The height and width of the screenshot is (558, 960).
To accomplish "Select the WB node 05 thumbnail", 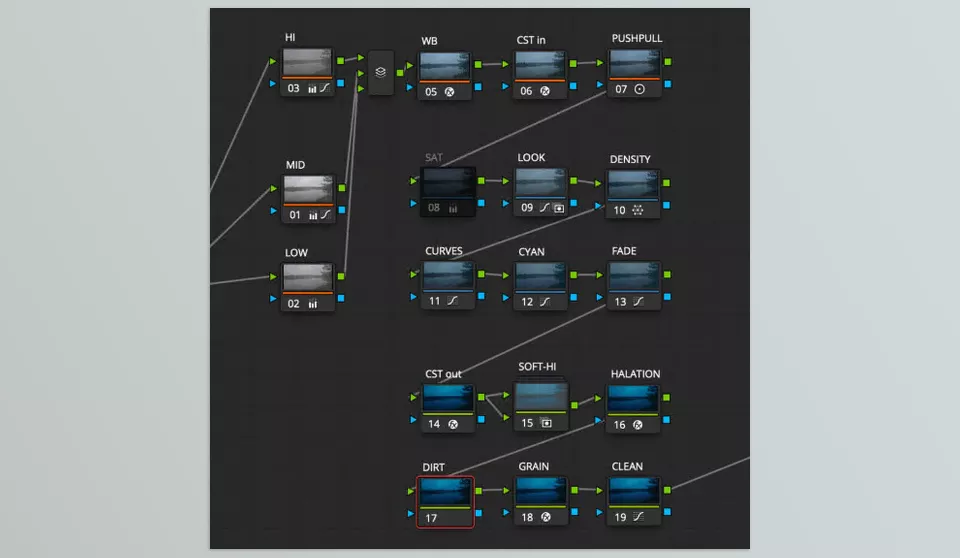I will (x=445, y=66).
